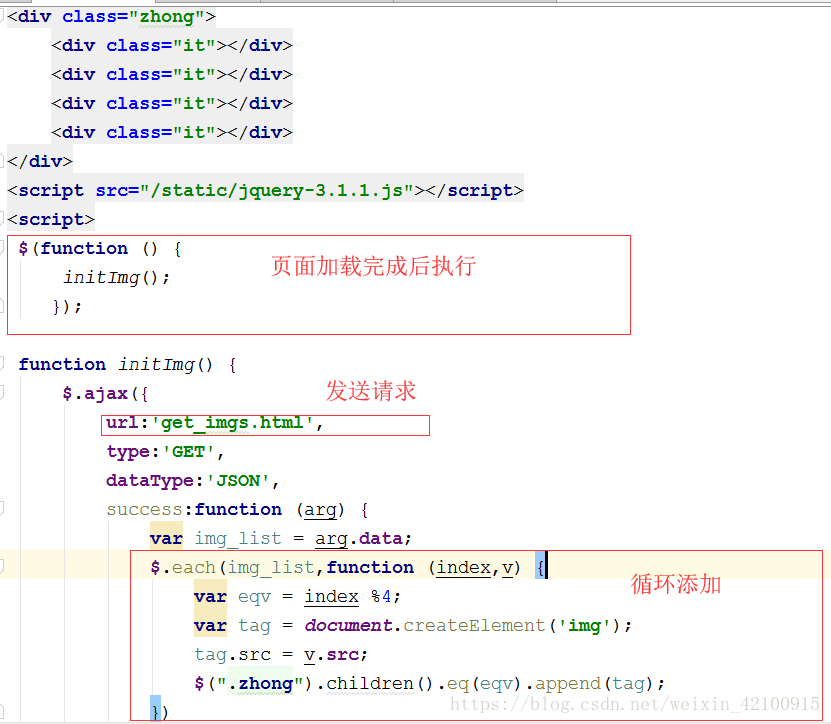
Task: Click the "/static/jquery-3.1.1.js" src path
Action: 276,190
